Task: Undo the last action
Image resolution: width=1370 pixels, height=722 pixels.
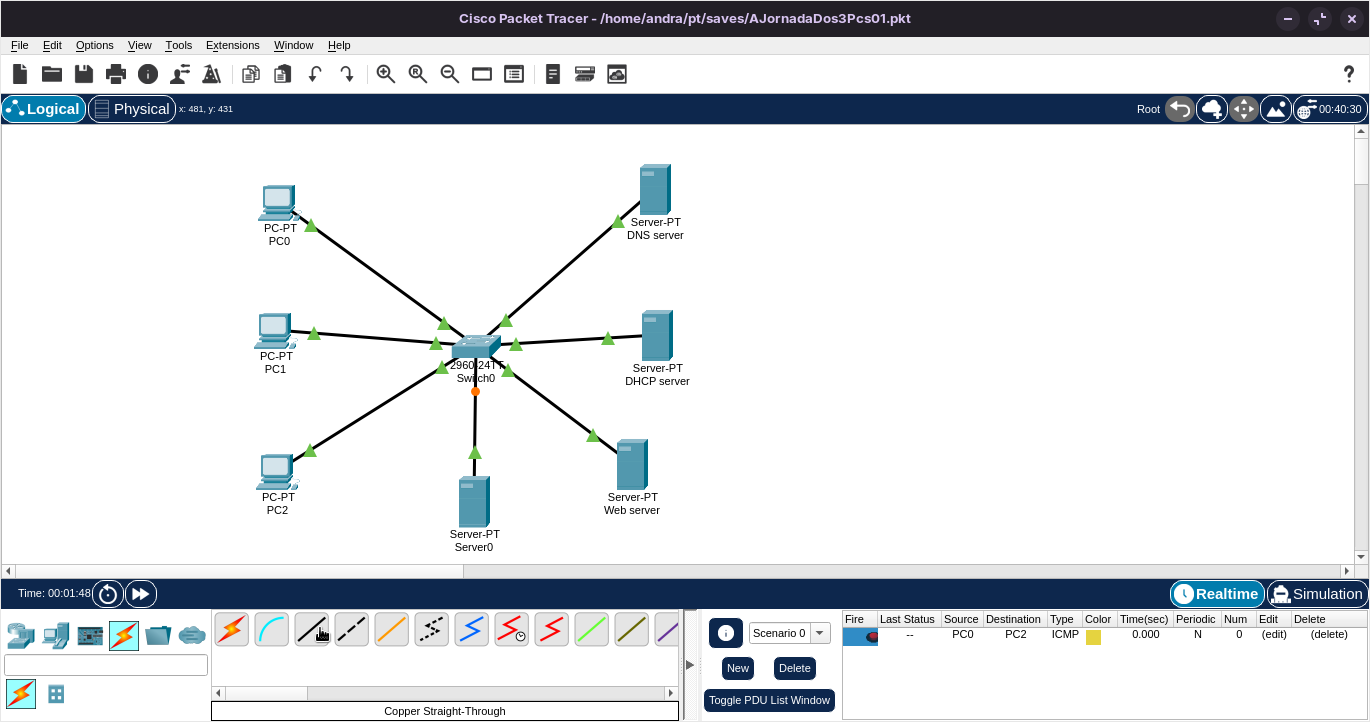Action: 315,74
